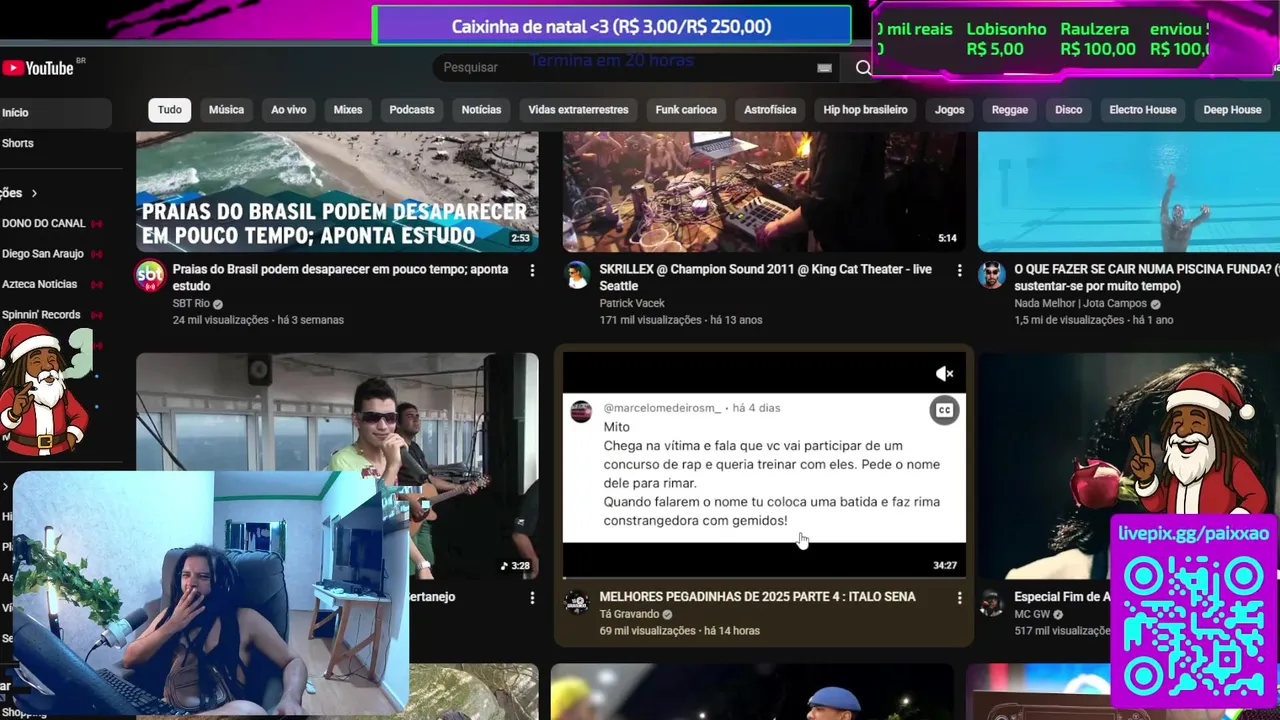Open the MC GW channel name
The image size is (1280, 720).
(1032, 614)
